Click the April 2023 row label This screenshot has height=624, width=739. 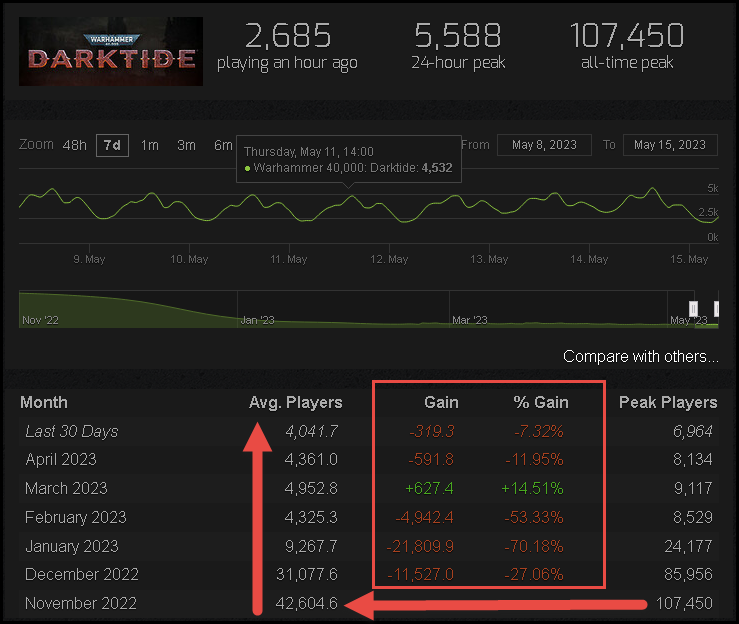(61, 460)
